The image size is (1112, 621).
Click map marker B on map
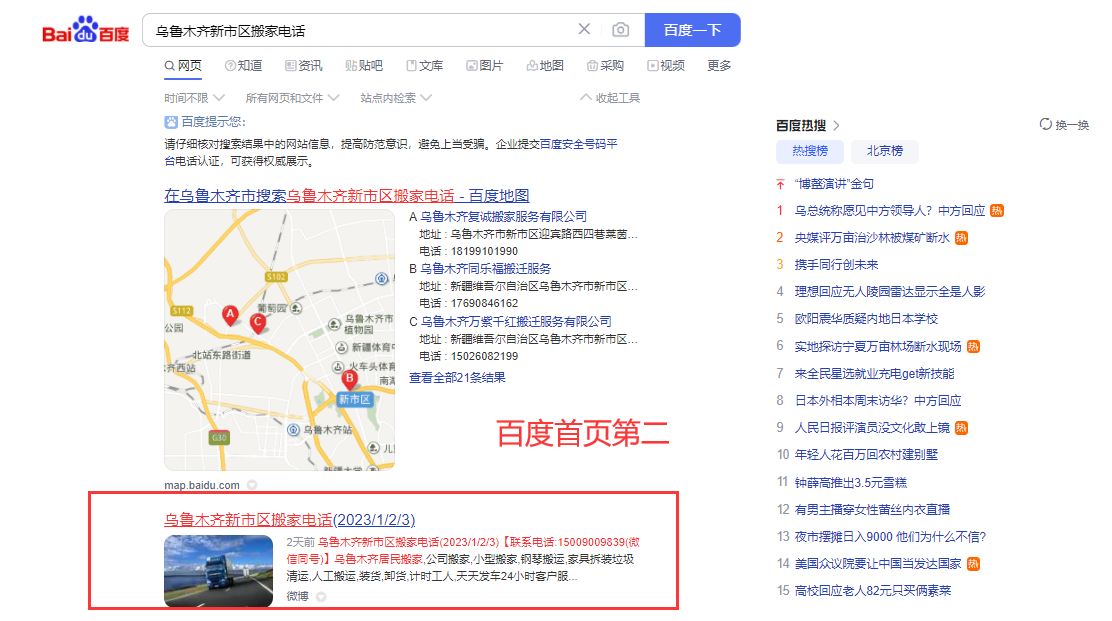coord(349,380)
